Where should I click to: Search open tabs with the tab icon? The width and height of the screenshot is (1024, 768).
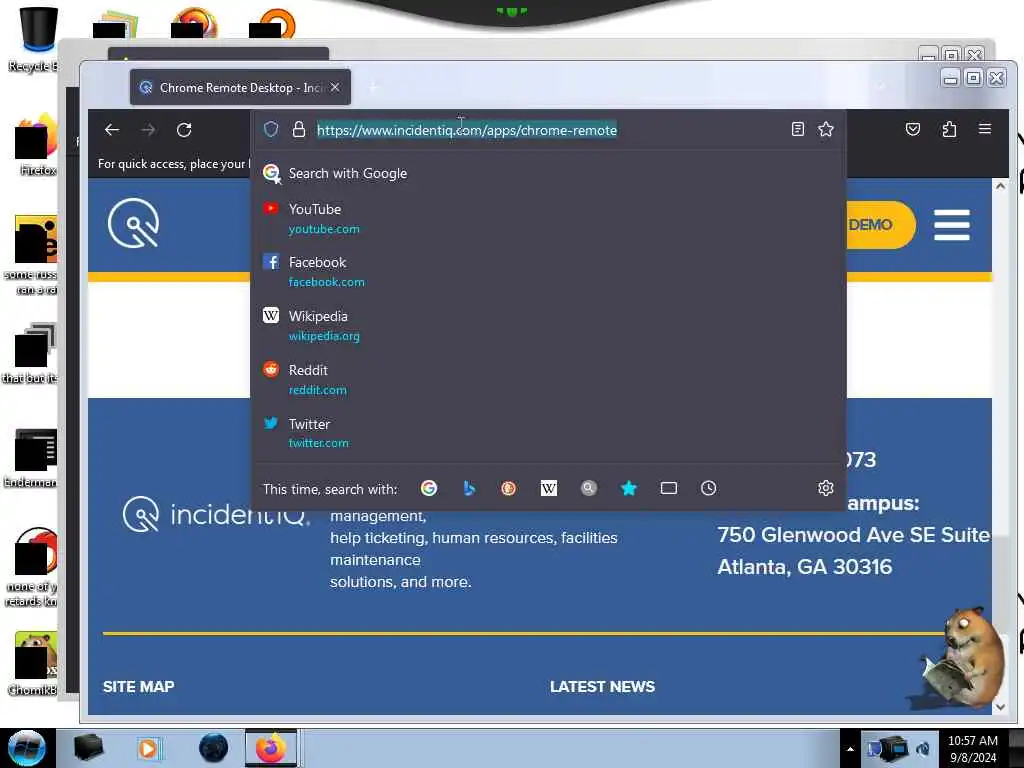tap(669, 488)
